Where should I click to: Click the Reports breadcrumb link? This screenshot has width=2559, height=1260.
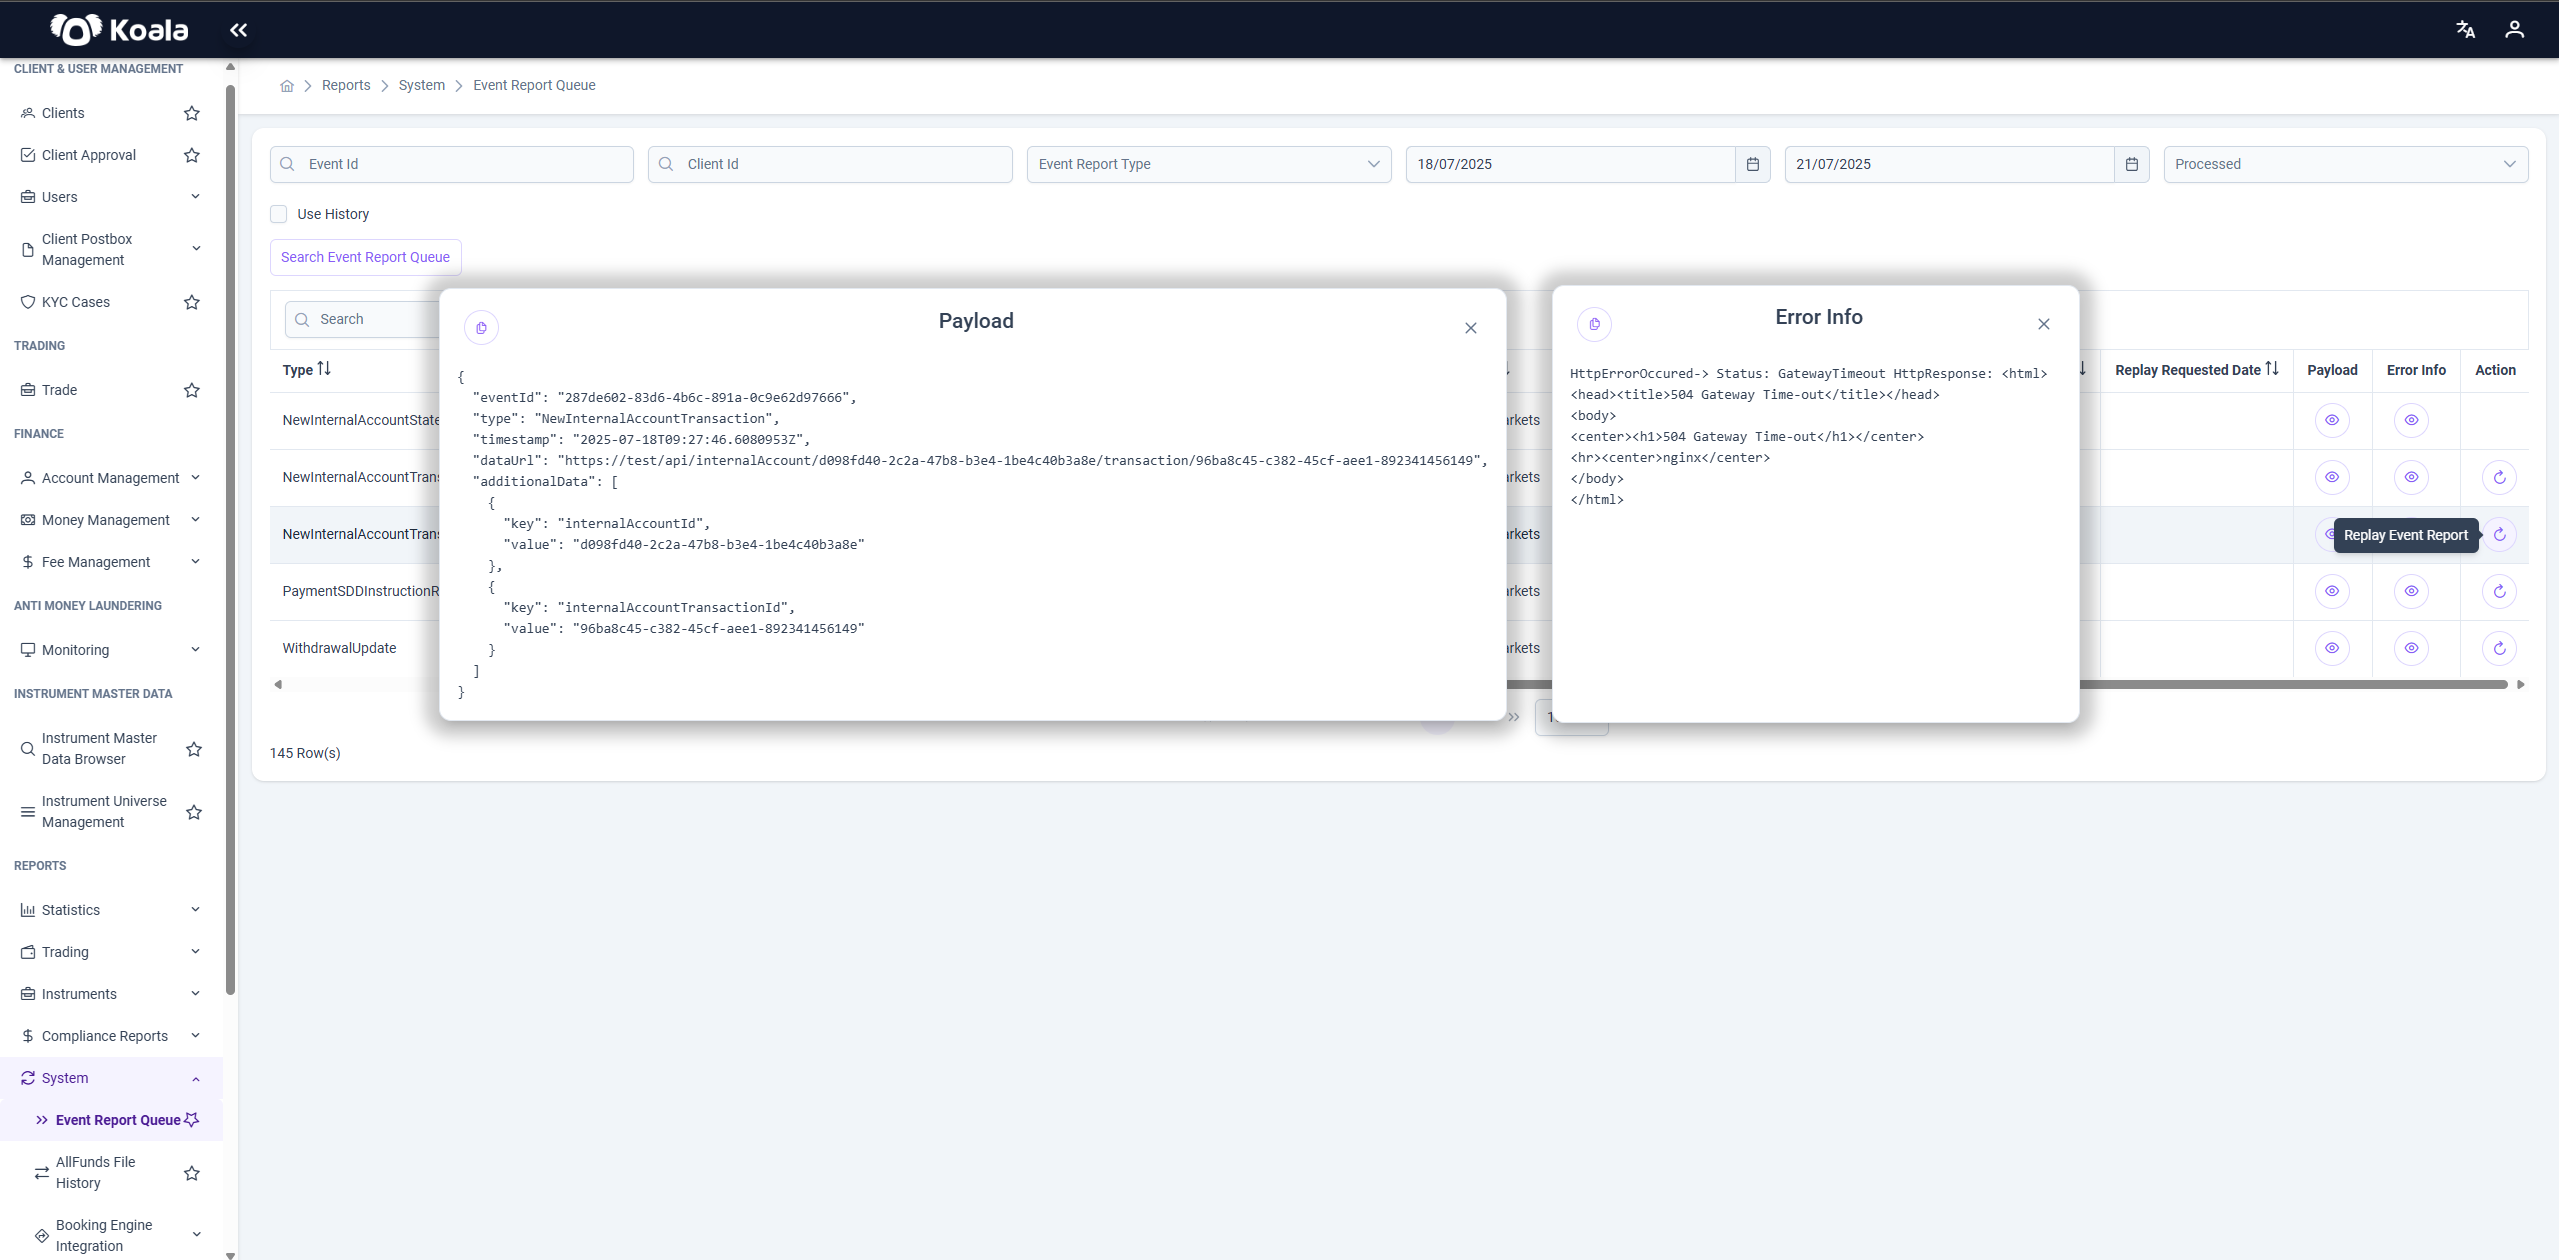click(x=346, y=86)
